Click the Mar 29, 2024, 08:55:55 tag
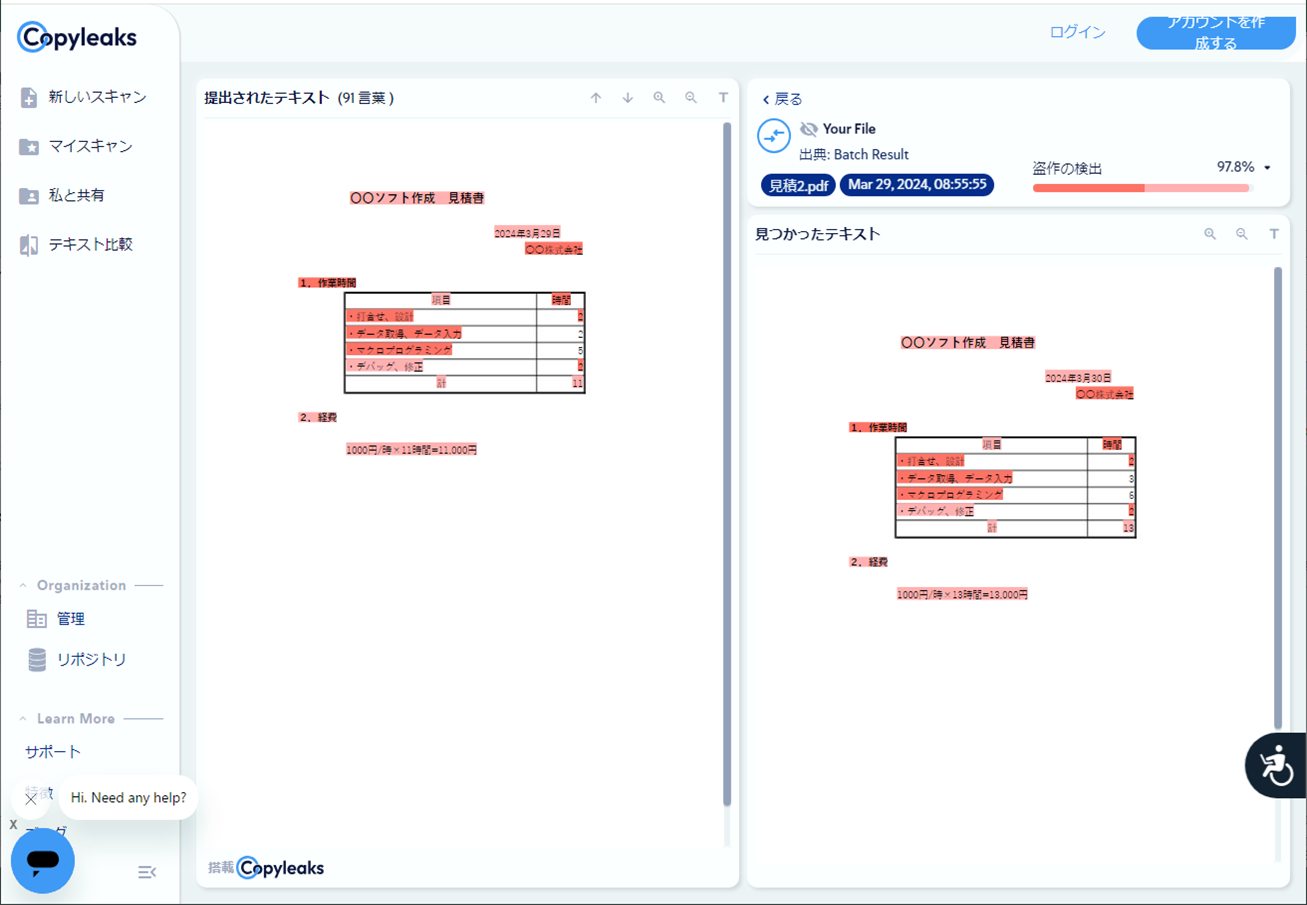 [x=917, y=185]
